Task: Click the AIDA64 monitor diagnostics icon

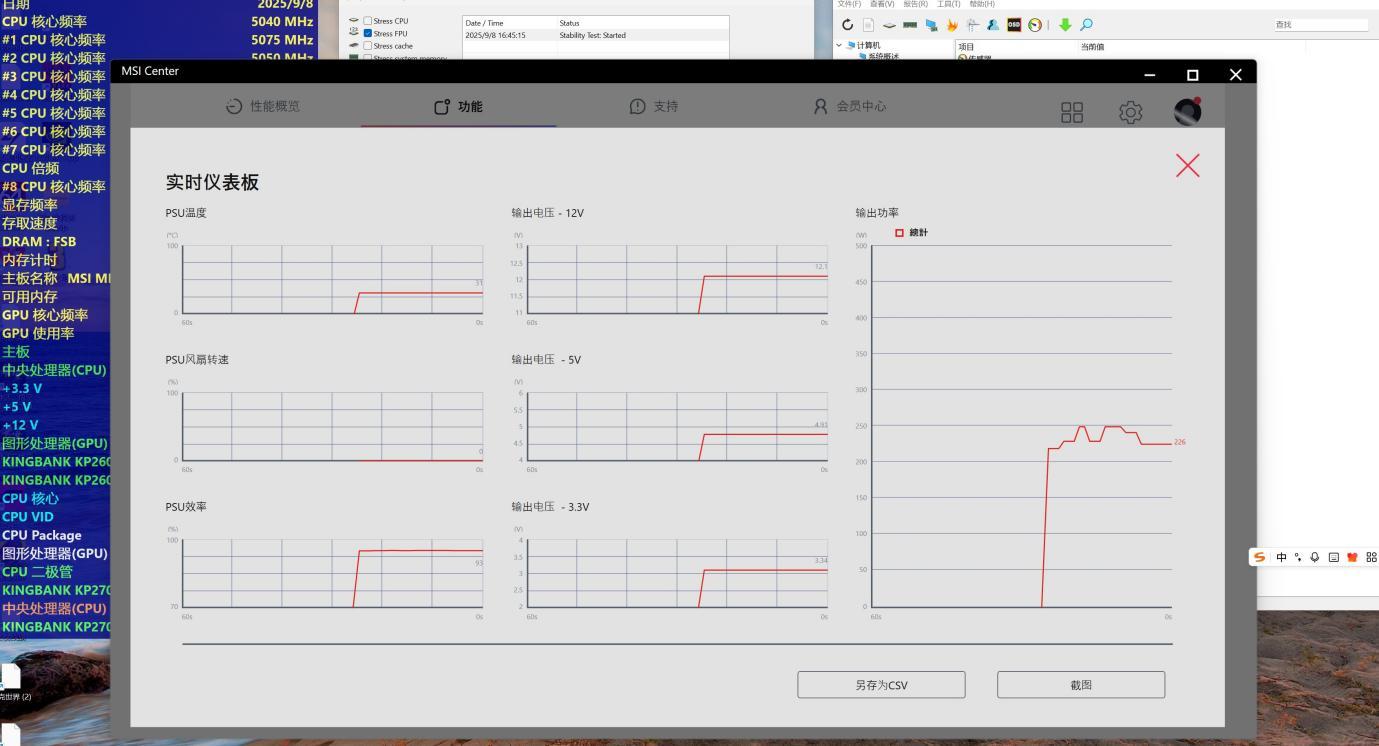Action: tap(931, 25)
